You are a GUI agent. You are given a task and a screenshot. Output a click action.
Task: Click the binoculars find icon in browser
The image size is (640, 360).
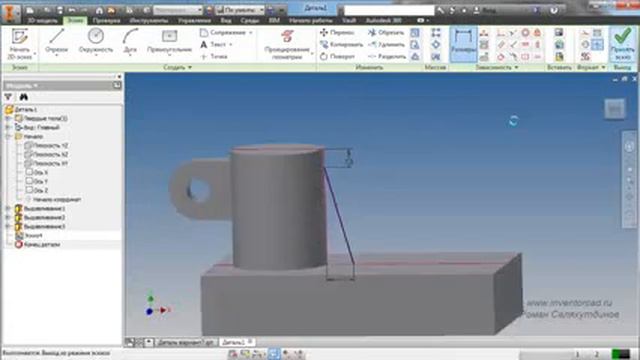click(24, 97)
